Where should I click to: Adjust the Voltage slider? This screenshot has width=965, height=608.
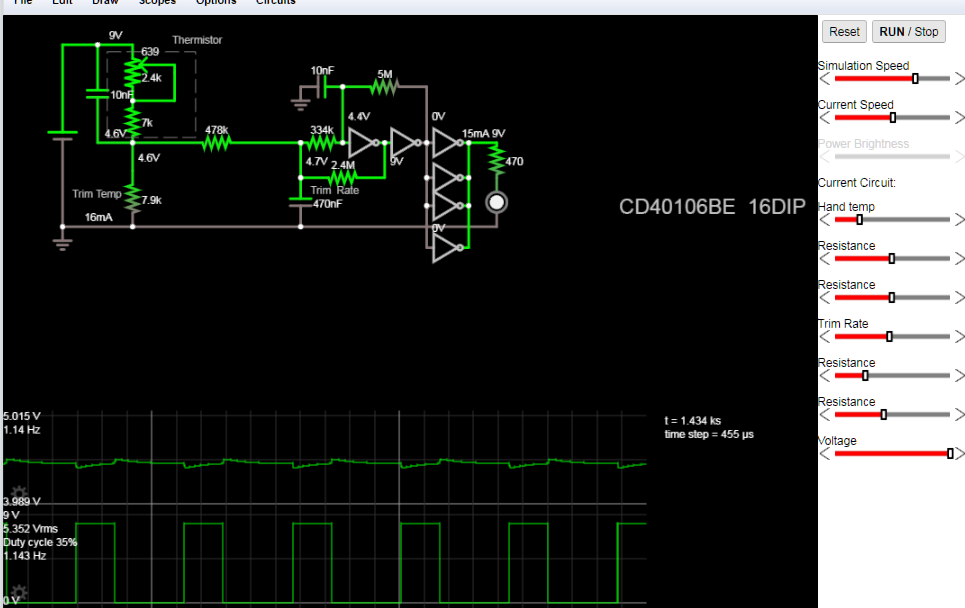pos(892,454)
